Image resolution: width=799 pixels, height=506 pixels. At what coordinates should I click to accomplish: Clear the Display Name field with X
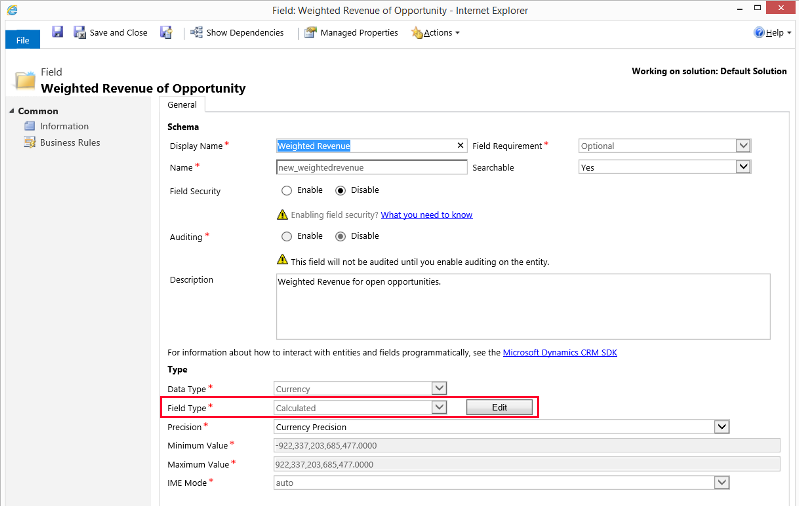pyautogui.click(x=460, y=146)
